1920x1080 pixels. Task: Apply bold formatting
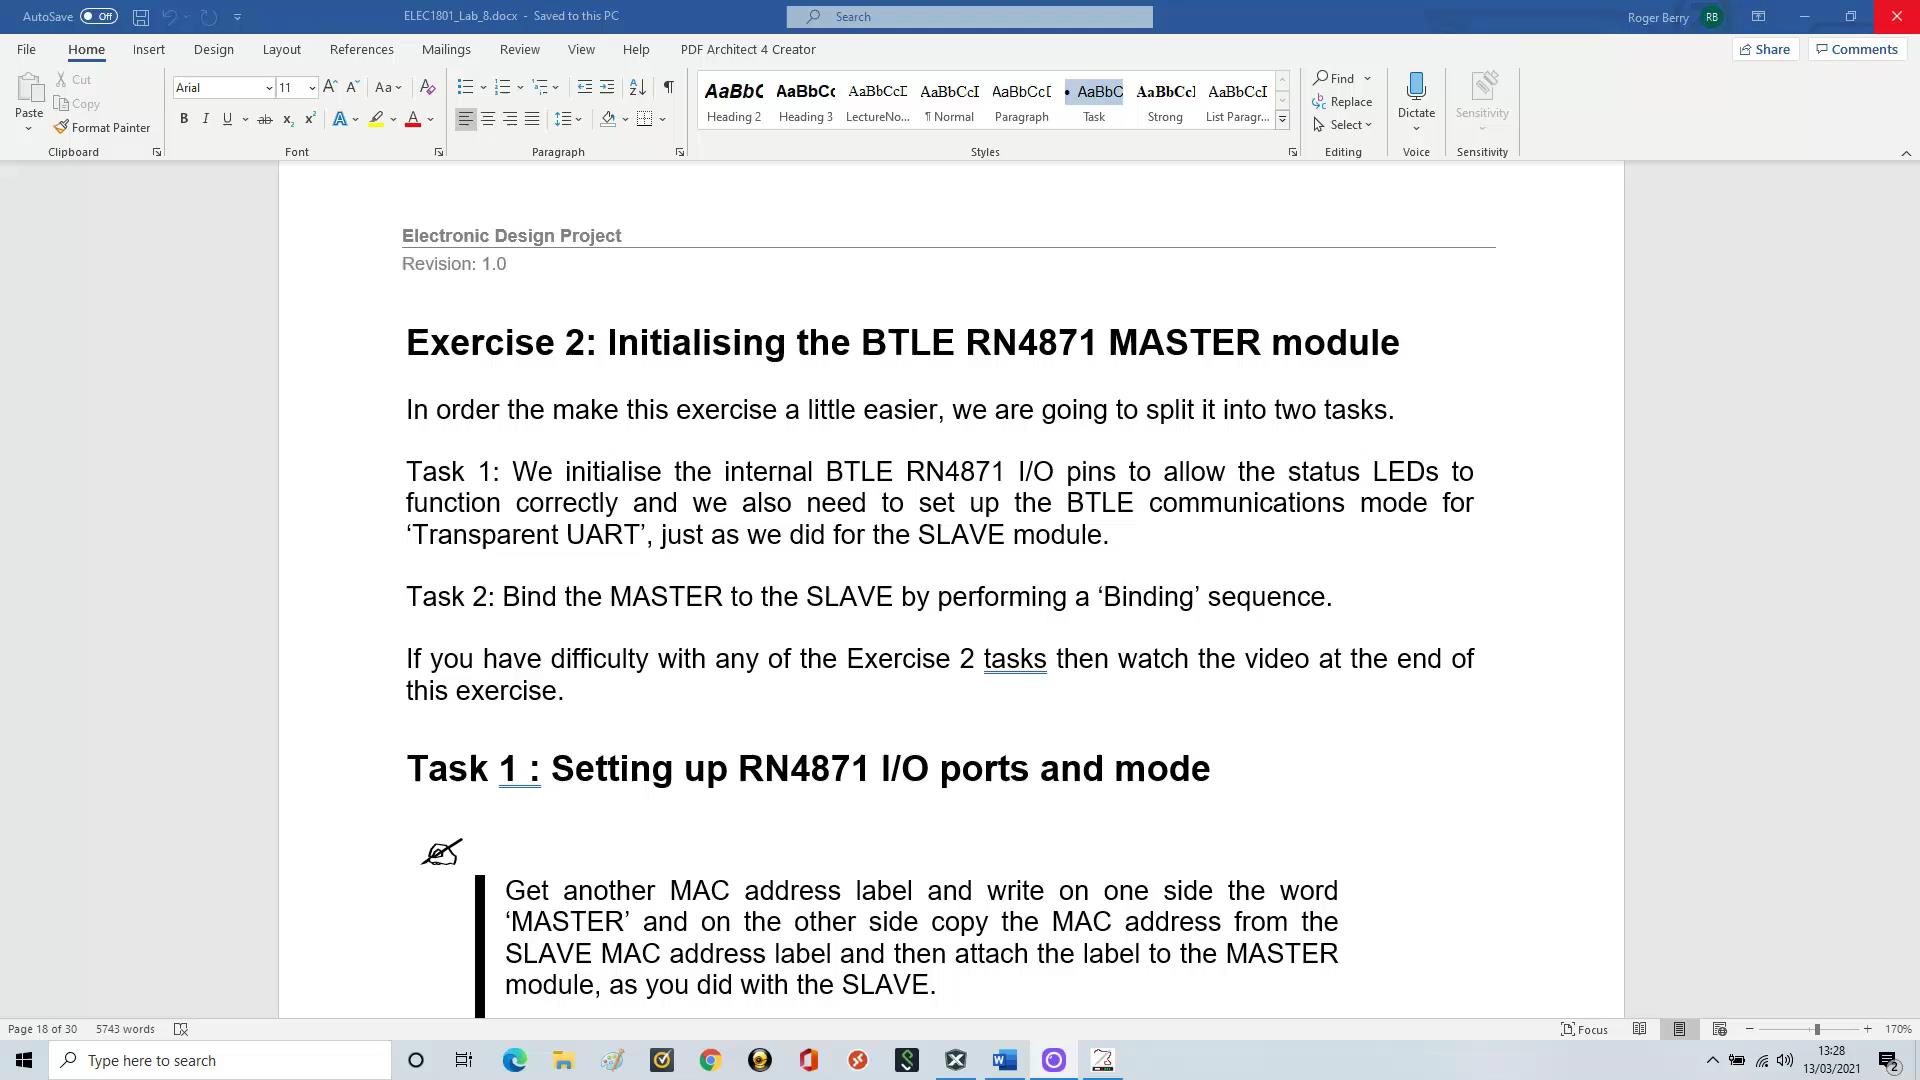click(x=184, y=118)
